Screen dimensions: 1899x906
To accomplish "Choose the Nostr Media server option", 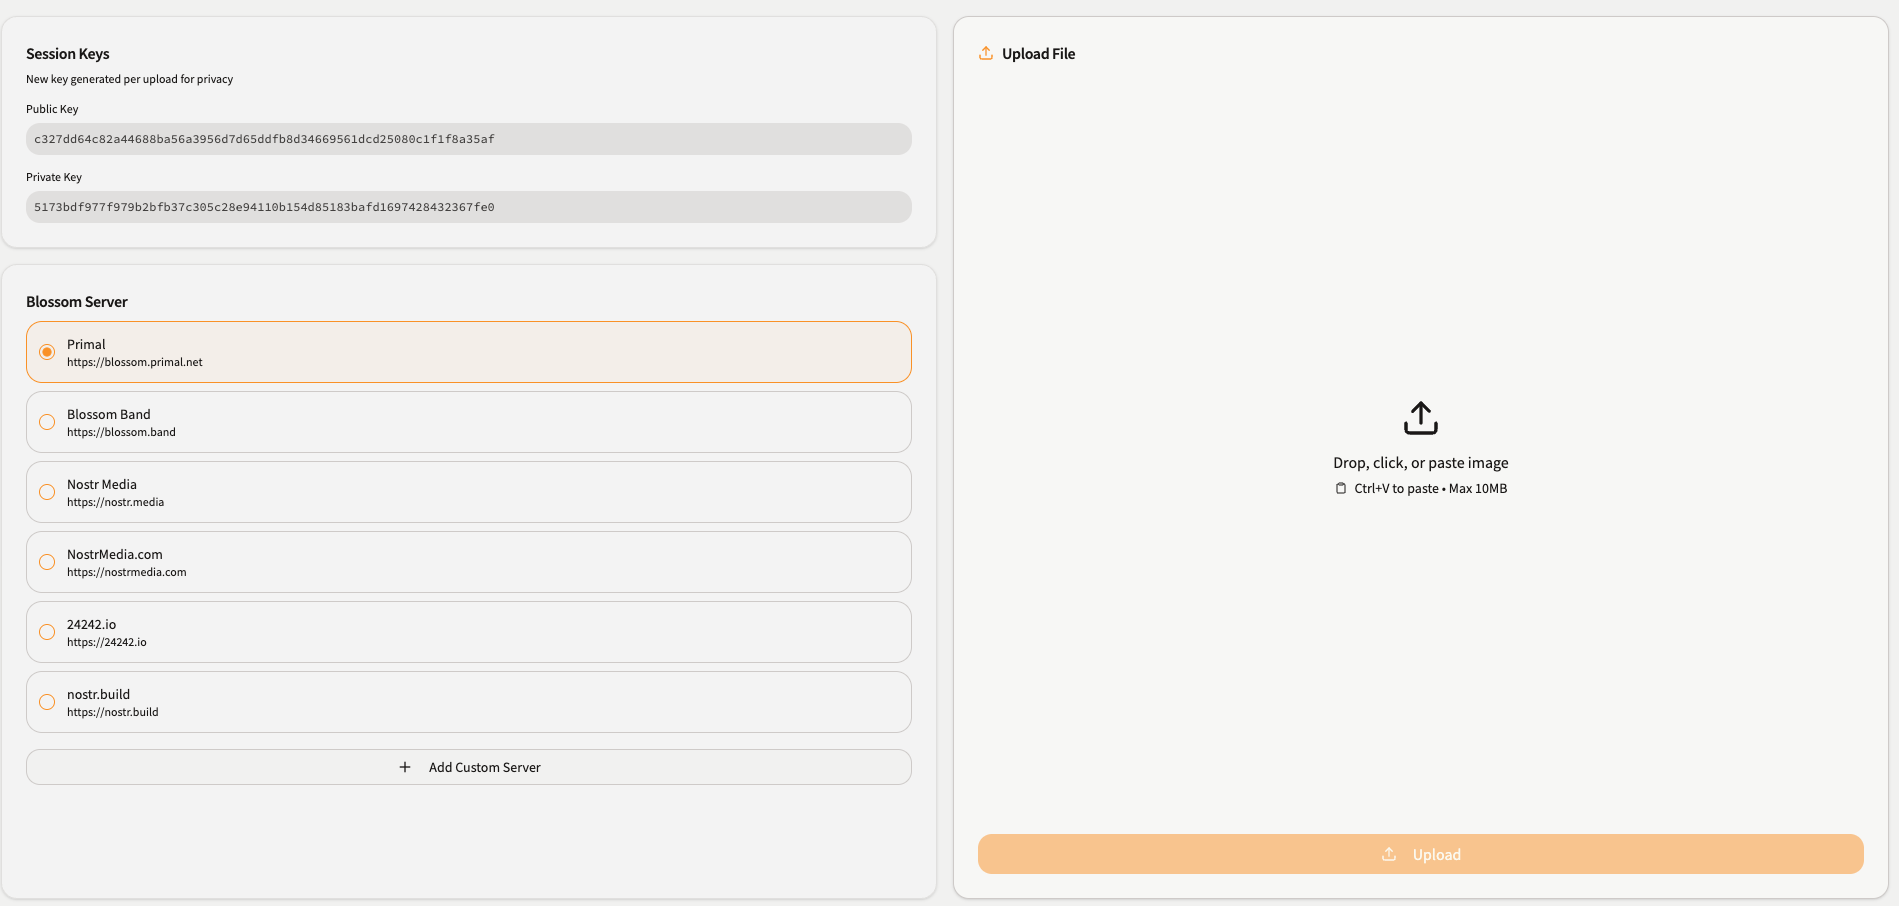I will (x=47, y=492).
